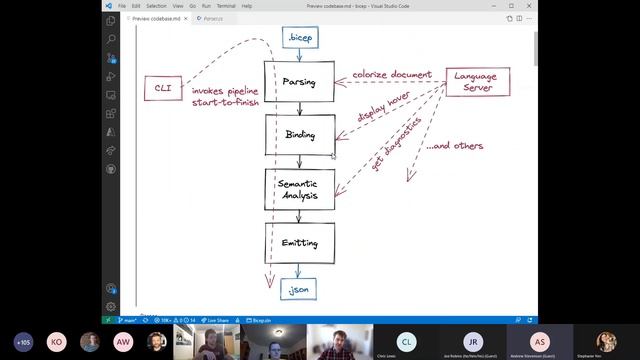Viewport: 640px width, 360px height.
Task: Select the KO participant avatar
Action: [x=56, y=342]
